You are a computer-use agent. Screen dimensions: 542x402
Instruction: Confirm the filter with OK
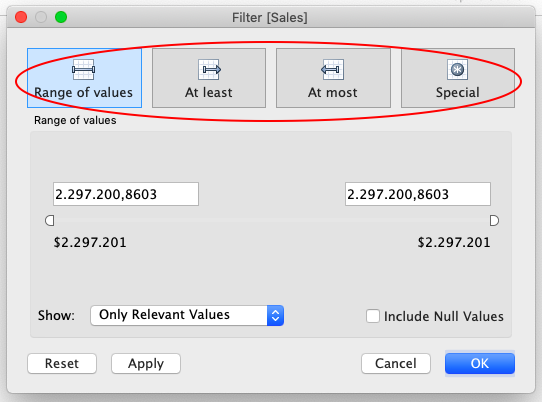[x=480, y=363]
